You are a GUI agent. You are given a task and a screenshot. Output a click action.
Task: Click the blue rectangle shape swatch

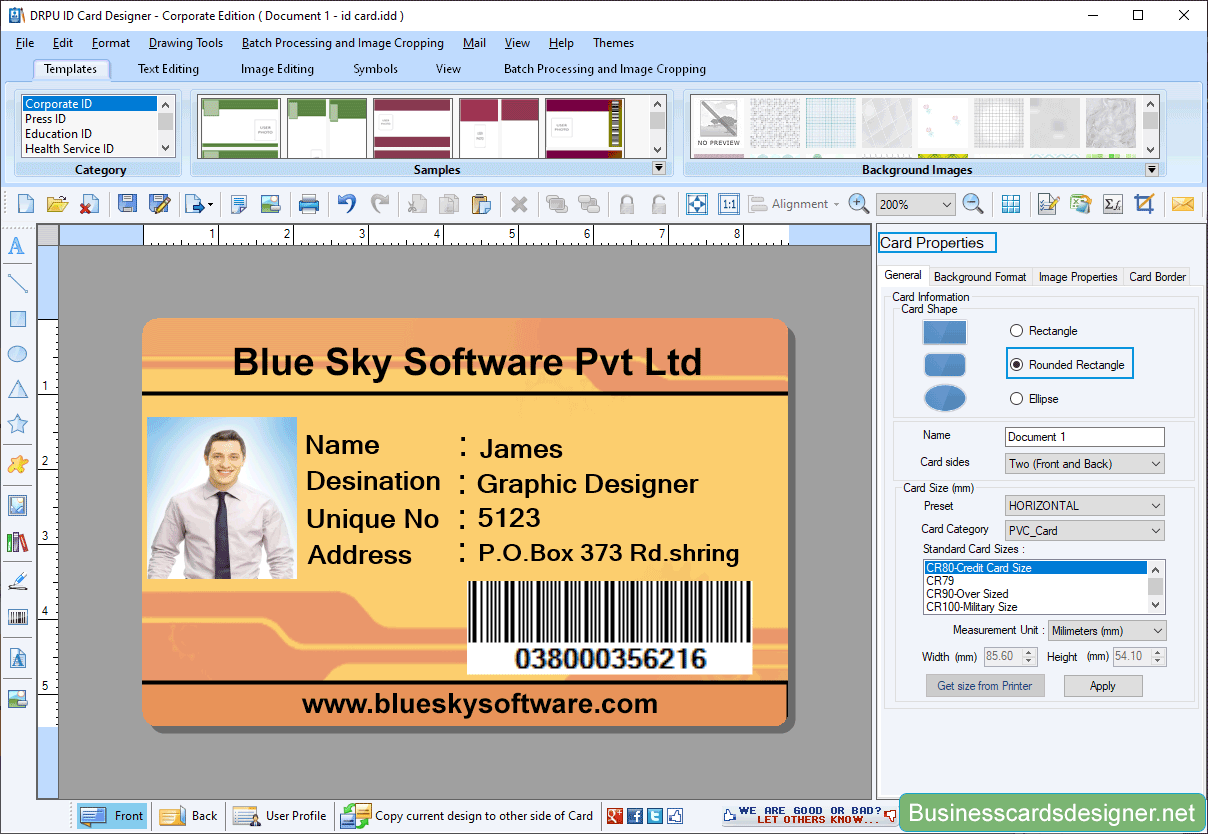[945, 332]
